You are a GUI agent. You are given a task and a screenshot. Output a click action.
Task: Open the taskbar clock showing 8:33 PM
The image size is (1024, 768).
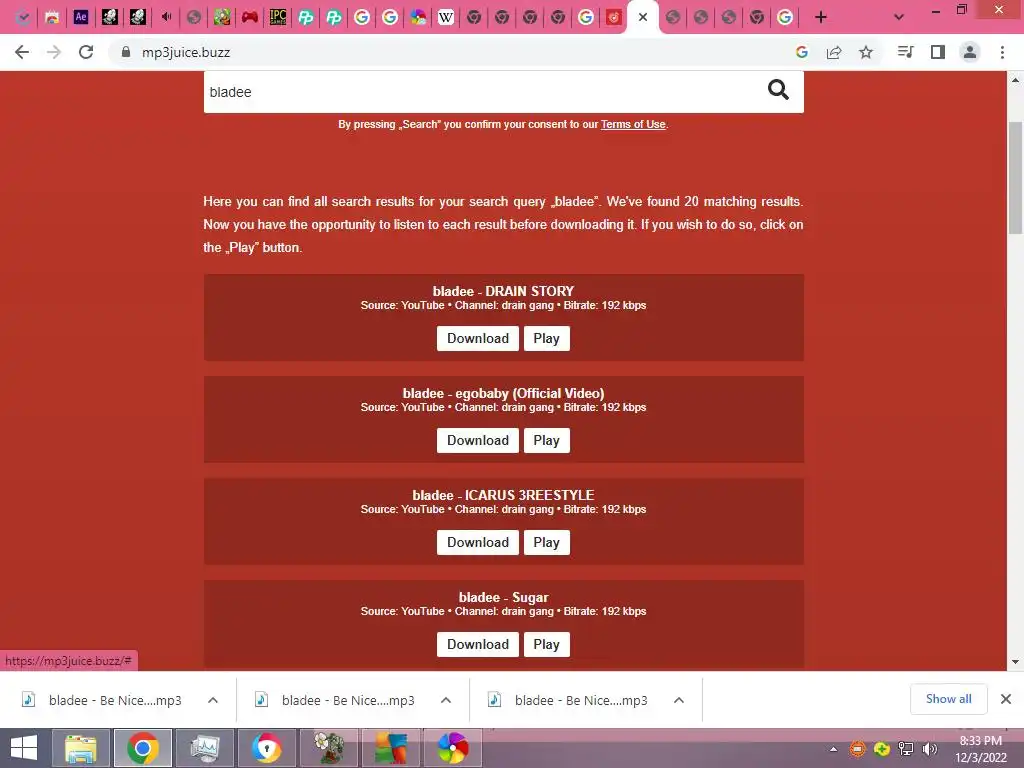980,749
